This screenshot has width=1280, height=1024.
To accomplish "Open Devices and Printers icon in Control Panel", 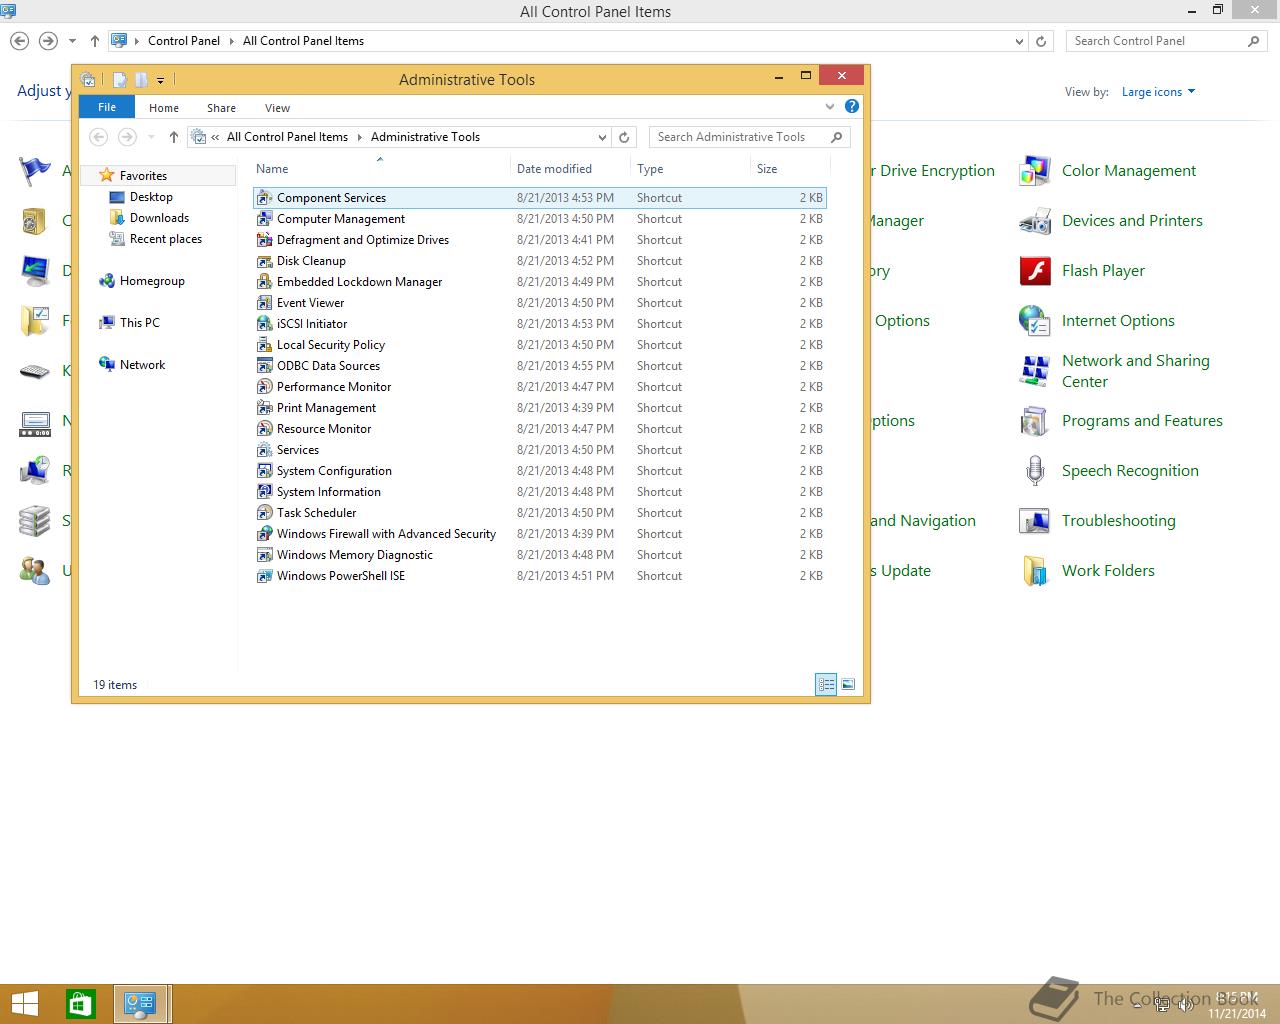I will pyautogui.click(x=1034, y=221).
